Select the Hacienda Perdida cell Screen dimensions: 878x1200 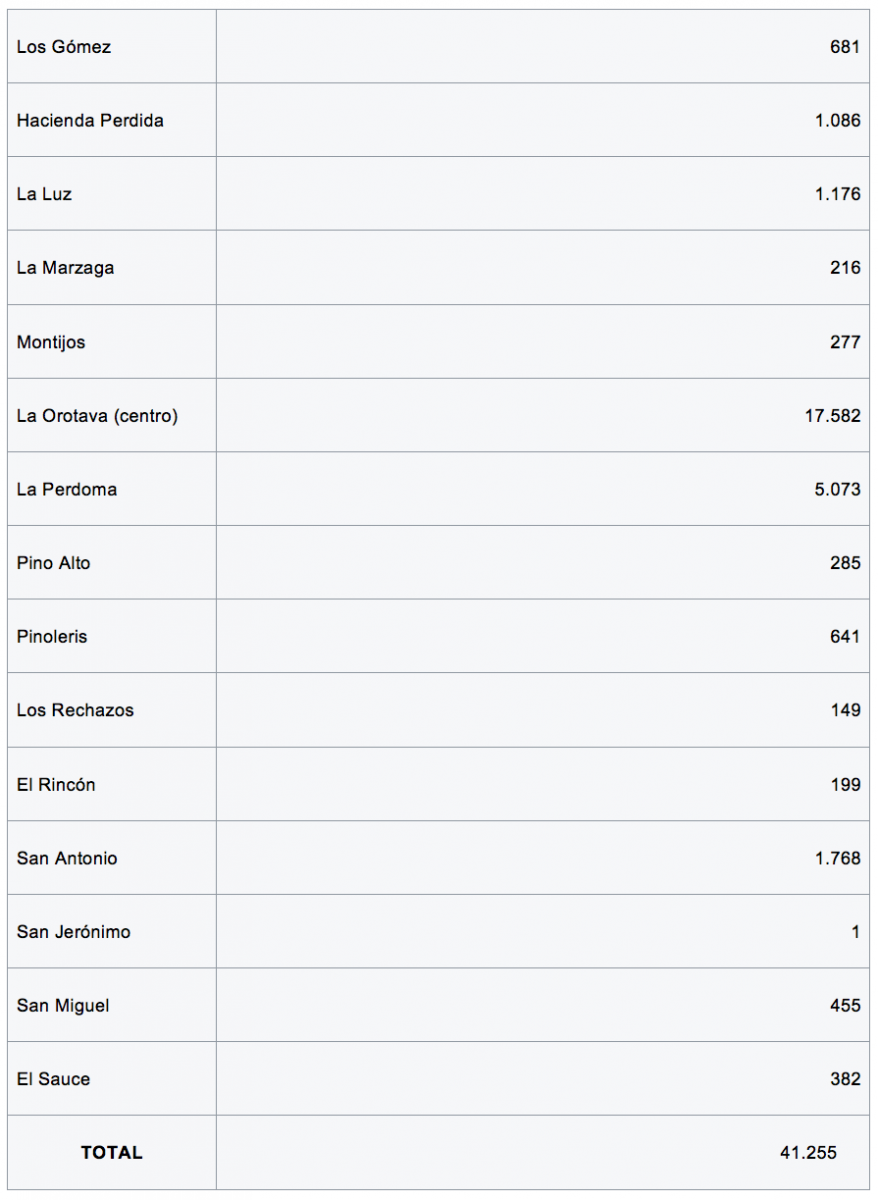(x=90, y=121)
